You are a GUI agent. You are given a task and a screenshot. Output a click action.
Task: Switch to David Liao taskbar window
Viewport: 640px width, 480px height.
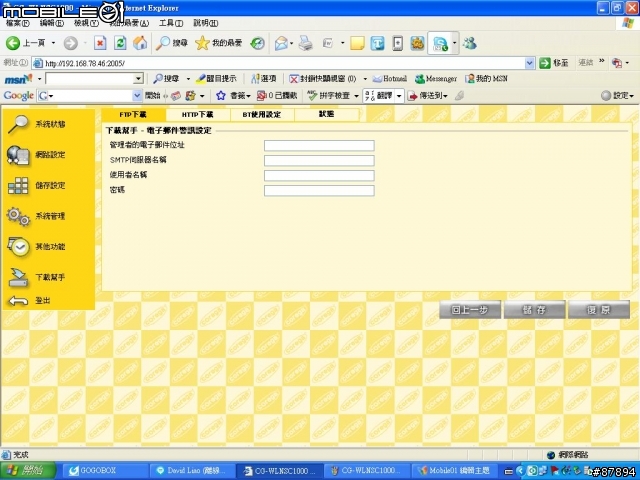click(x=193, y=470)
